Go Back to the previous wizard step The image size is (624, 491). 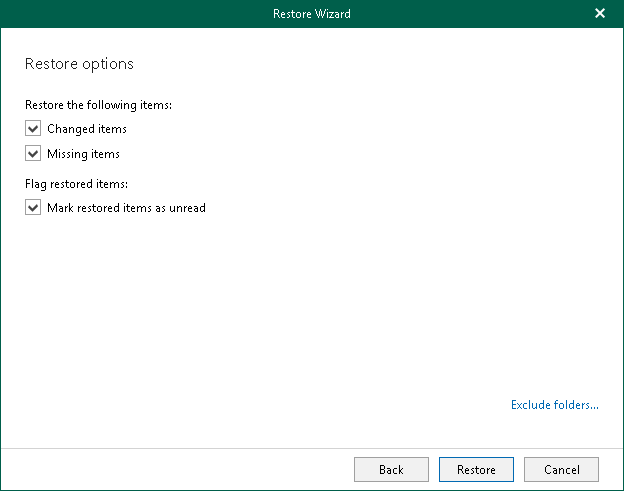click(391, 469)
